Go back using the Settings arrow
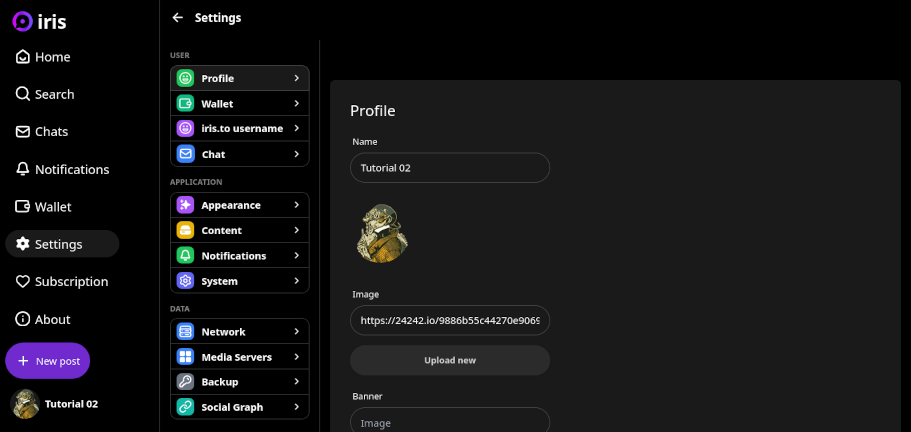The image size is (911, 432). (x=178, y=18)
